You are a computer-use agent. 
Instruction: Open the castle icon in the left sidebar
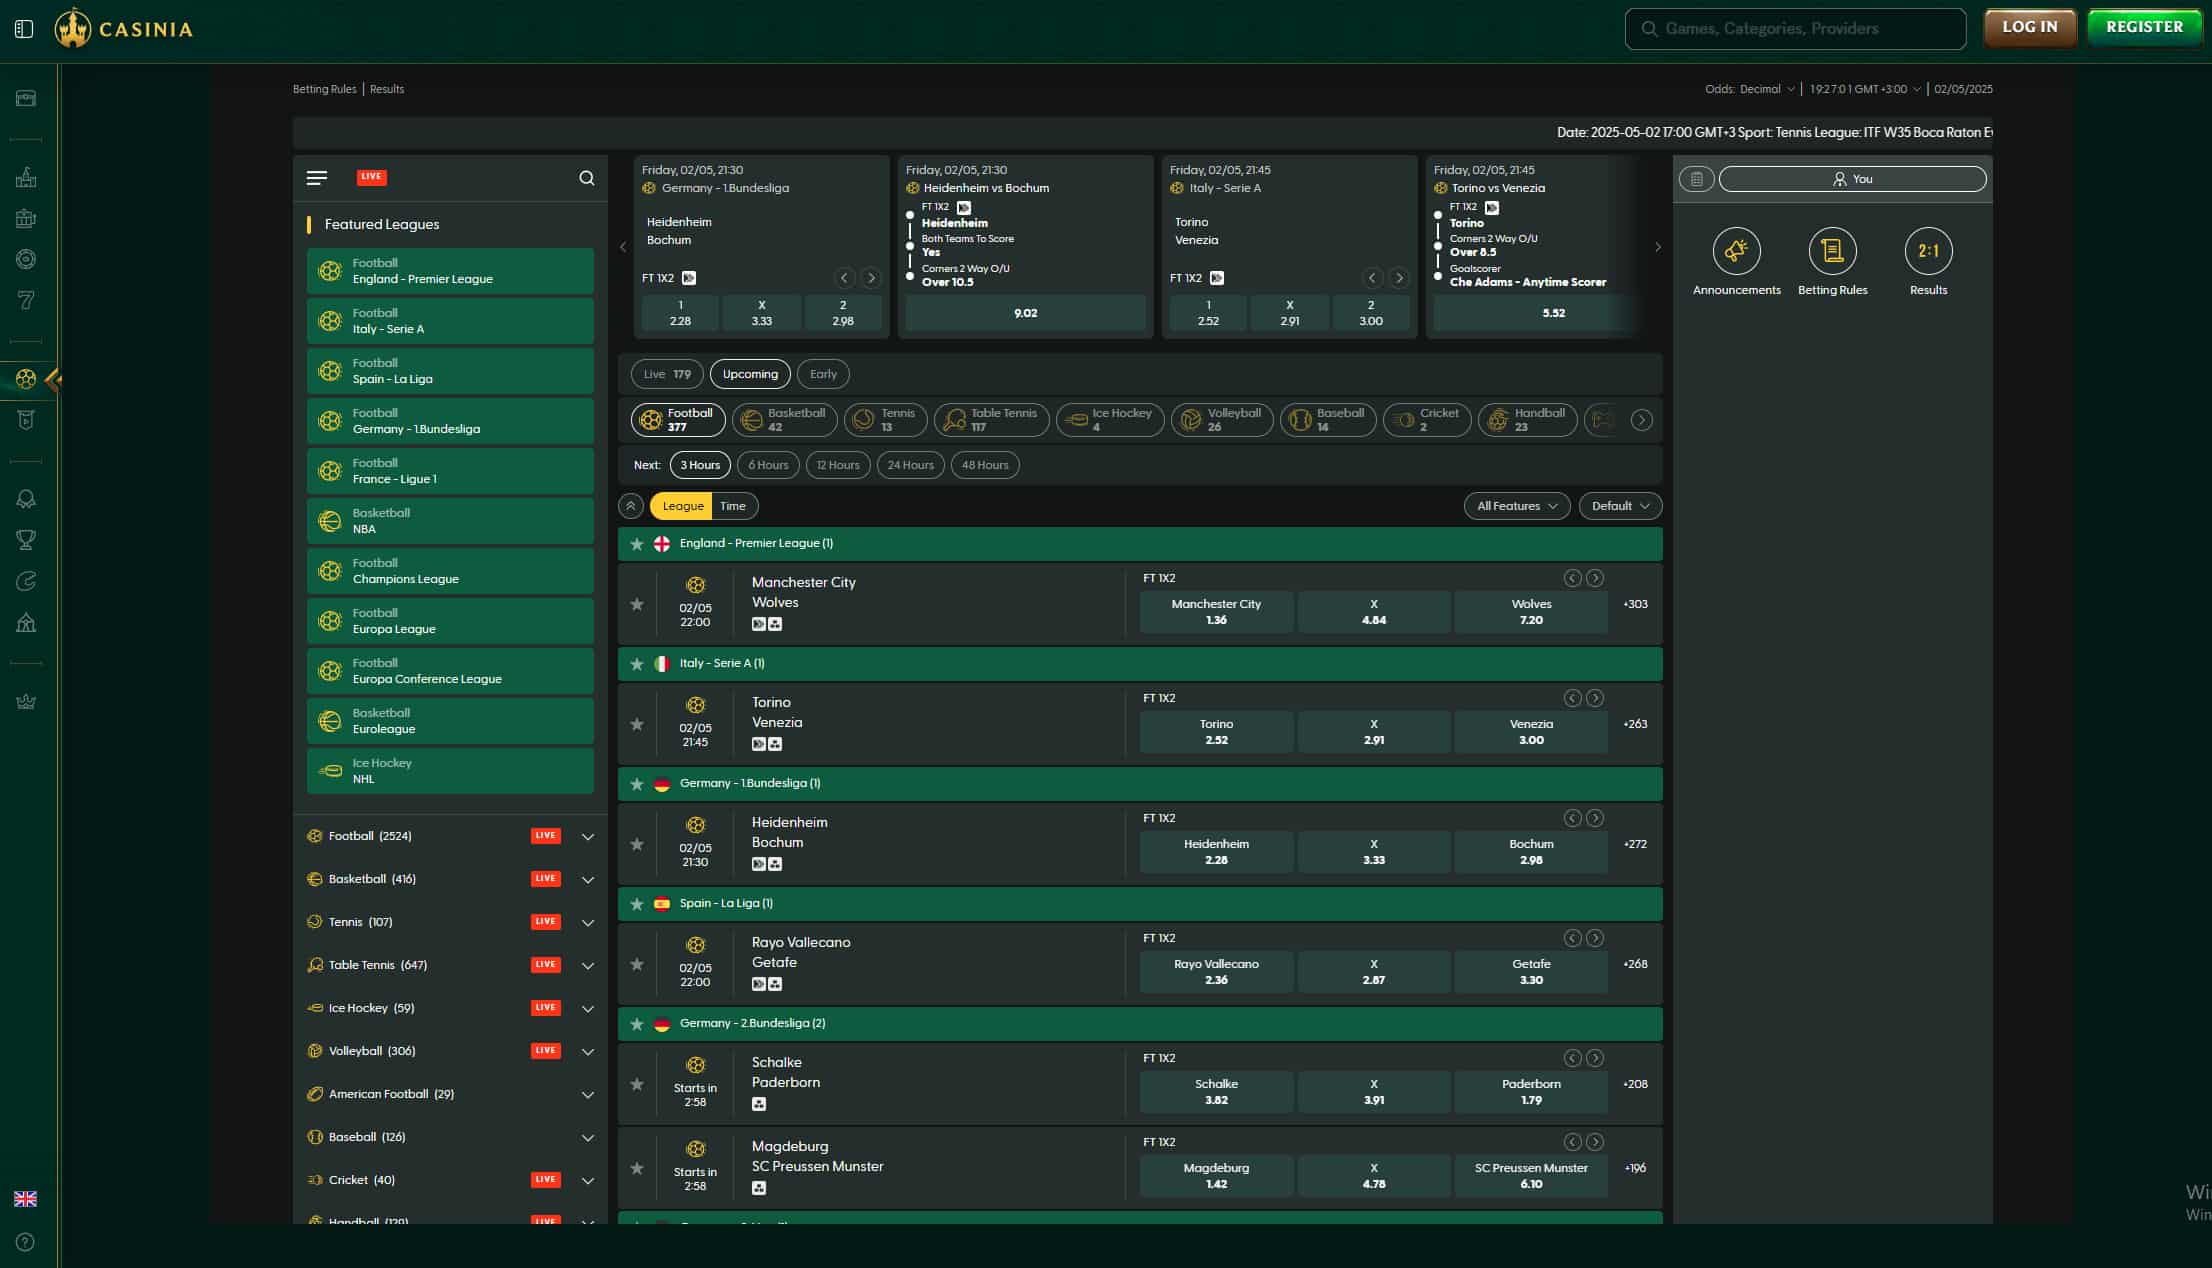[26, 178]
